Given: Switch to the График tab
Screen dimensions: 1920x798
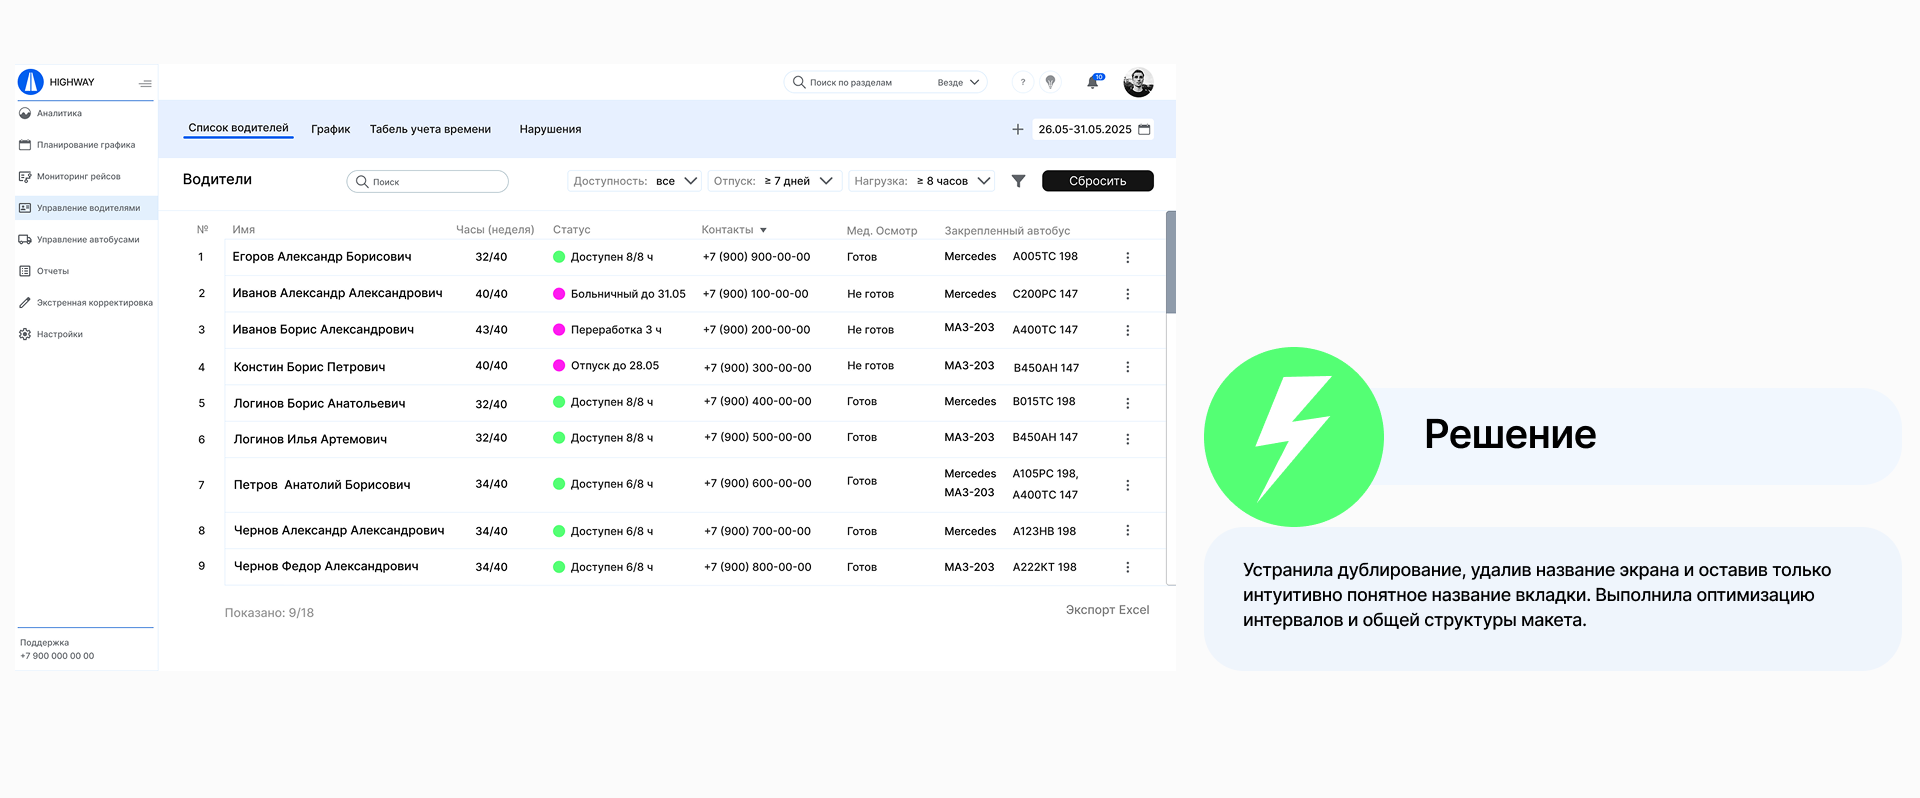Looking at the screenshot, I should 330,129.
